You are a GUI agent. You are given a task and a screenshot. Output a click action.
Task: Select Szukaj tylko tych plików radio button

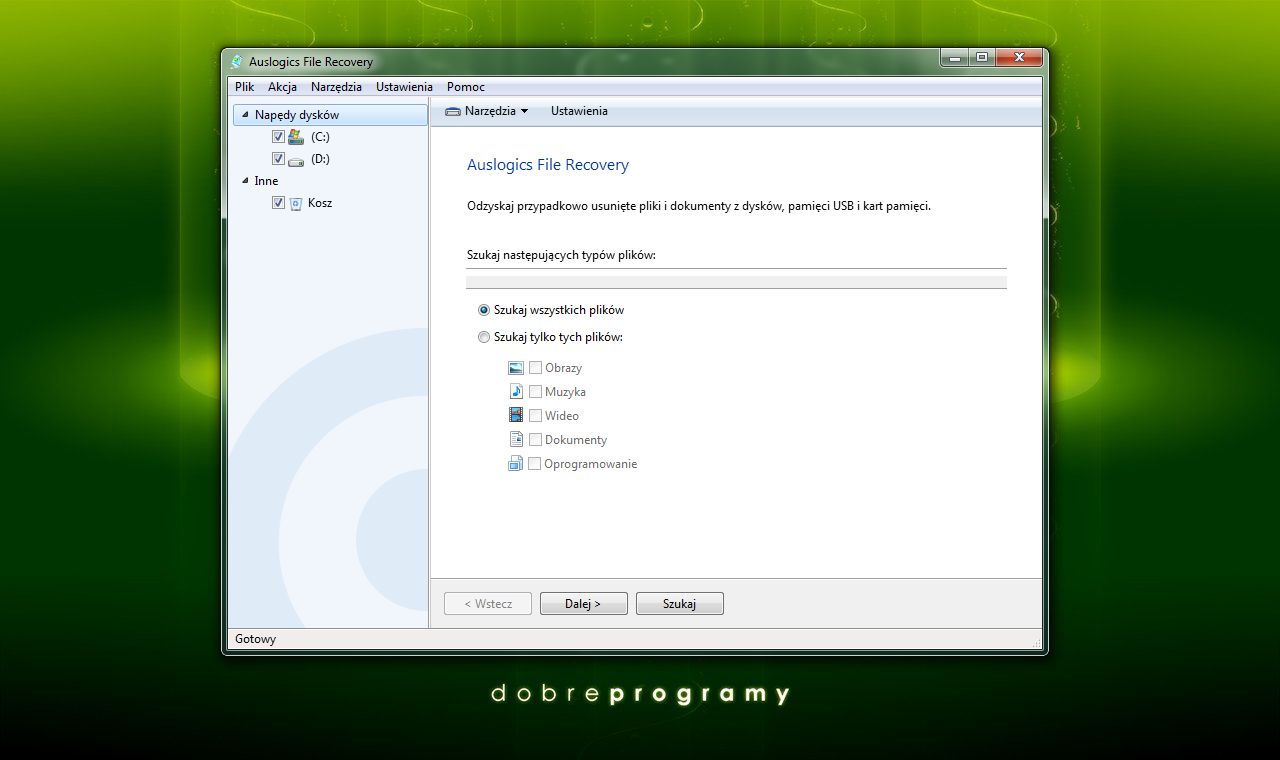pyautogui.click(x=484, y=337)
